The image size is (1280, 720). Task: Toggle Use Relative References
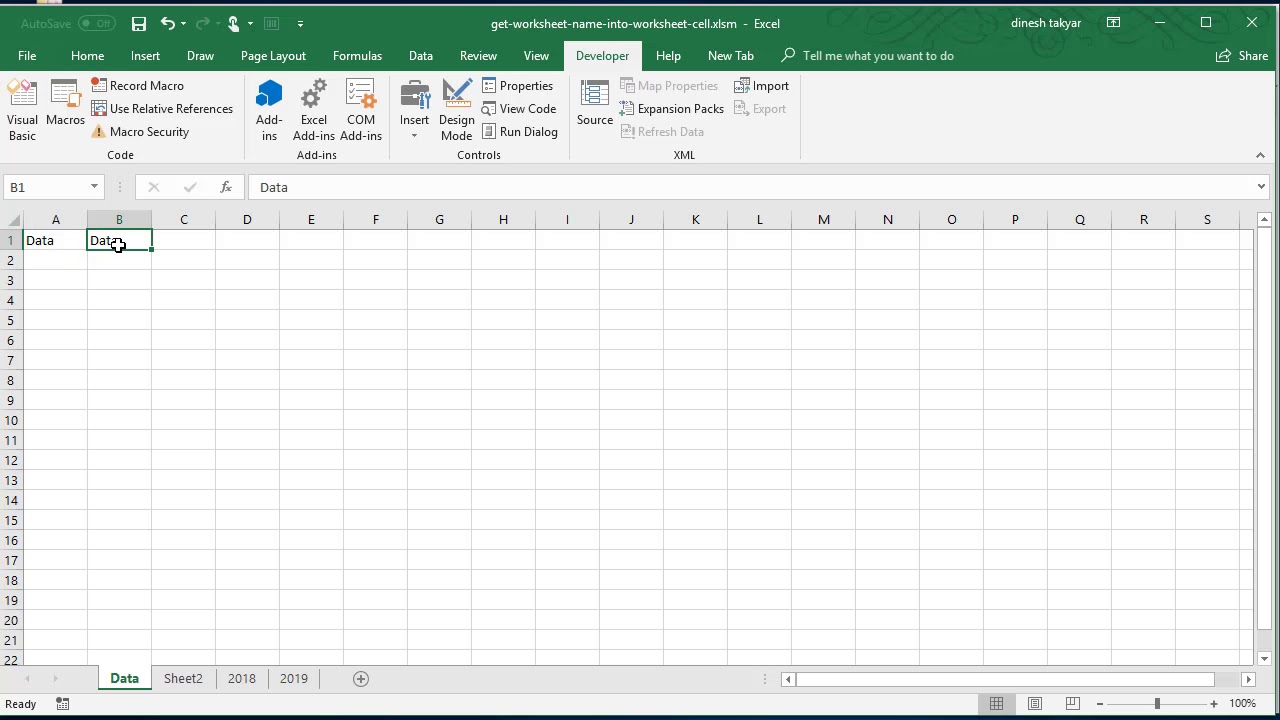pyautogui.click(x=162, y=109)
